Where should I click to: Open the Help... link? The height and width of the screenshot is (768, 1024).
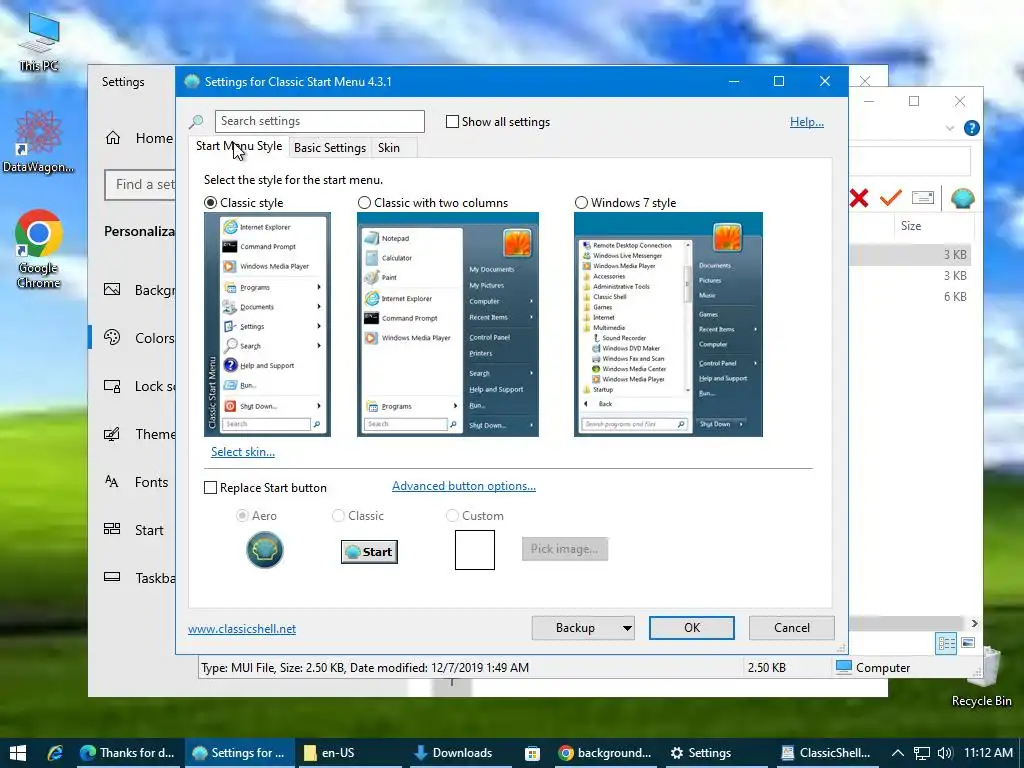pyautogui.click(x=807, y=122)
